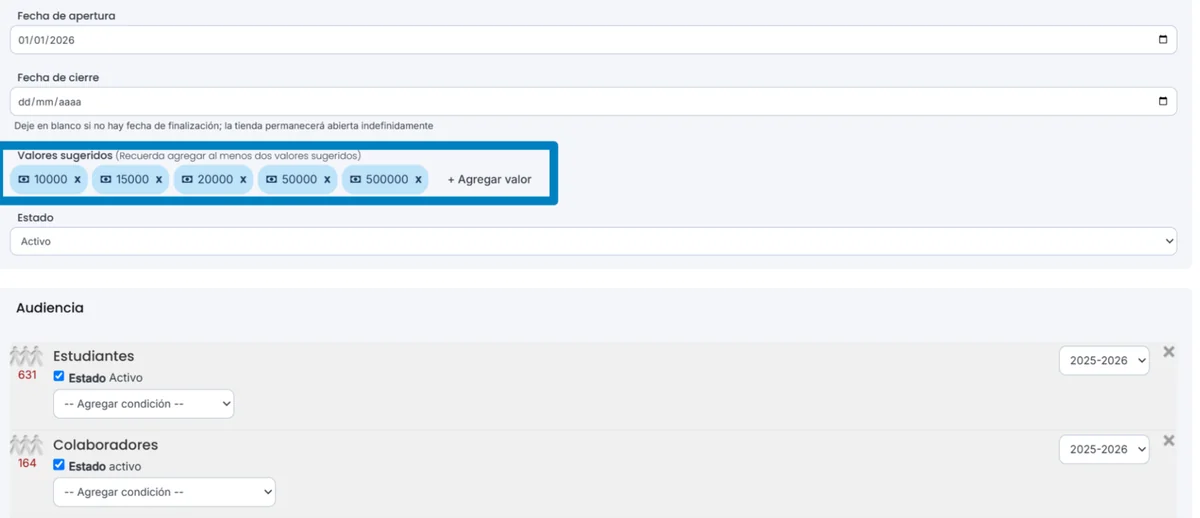Viewport: 1200px width, 518px height.
Task: Add a new value with Agregar valor
Action: [489, 180]
